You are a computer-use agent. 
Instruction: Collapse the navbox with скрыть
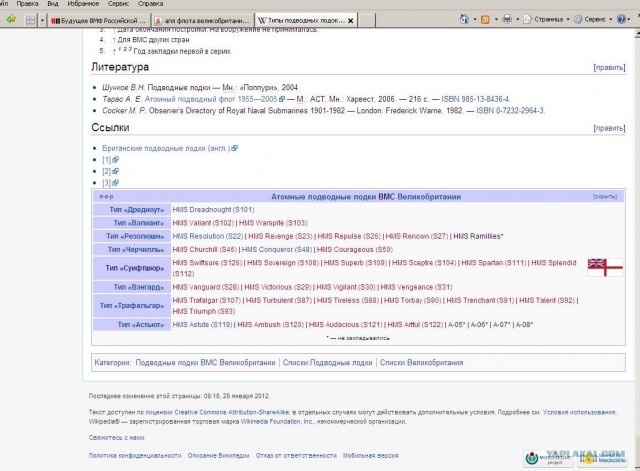click(605, 197)
